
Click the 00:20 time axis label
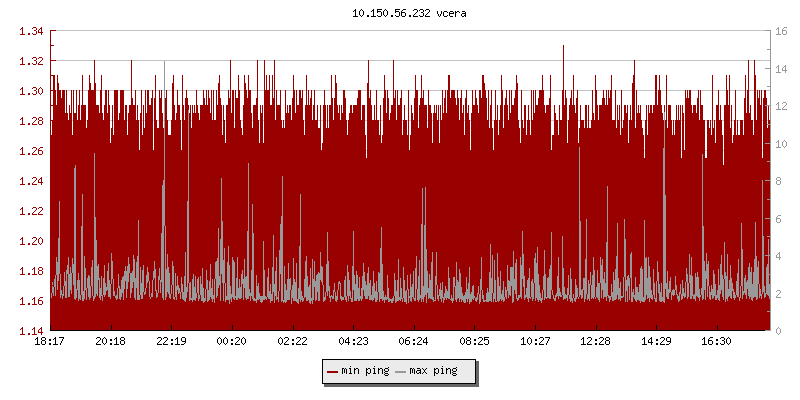click(x=232, y=341)
